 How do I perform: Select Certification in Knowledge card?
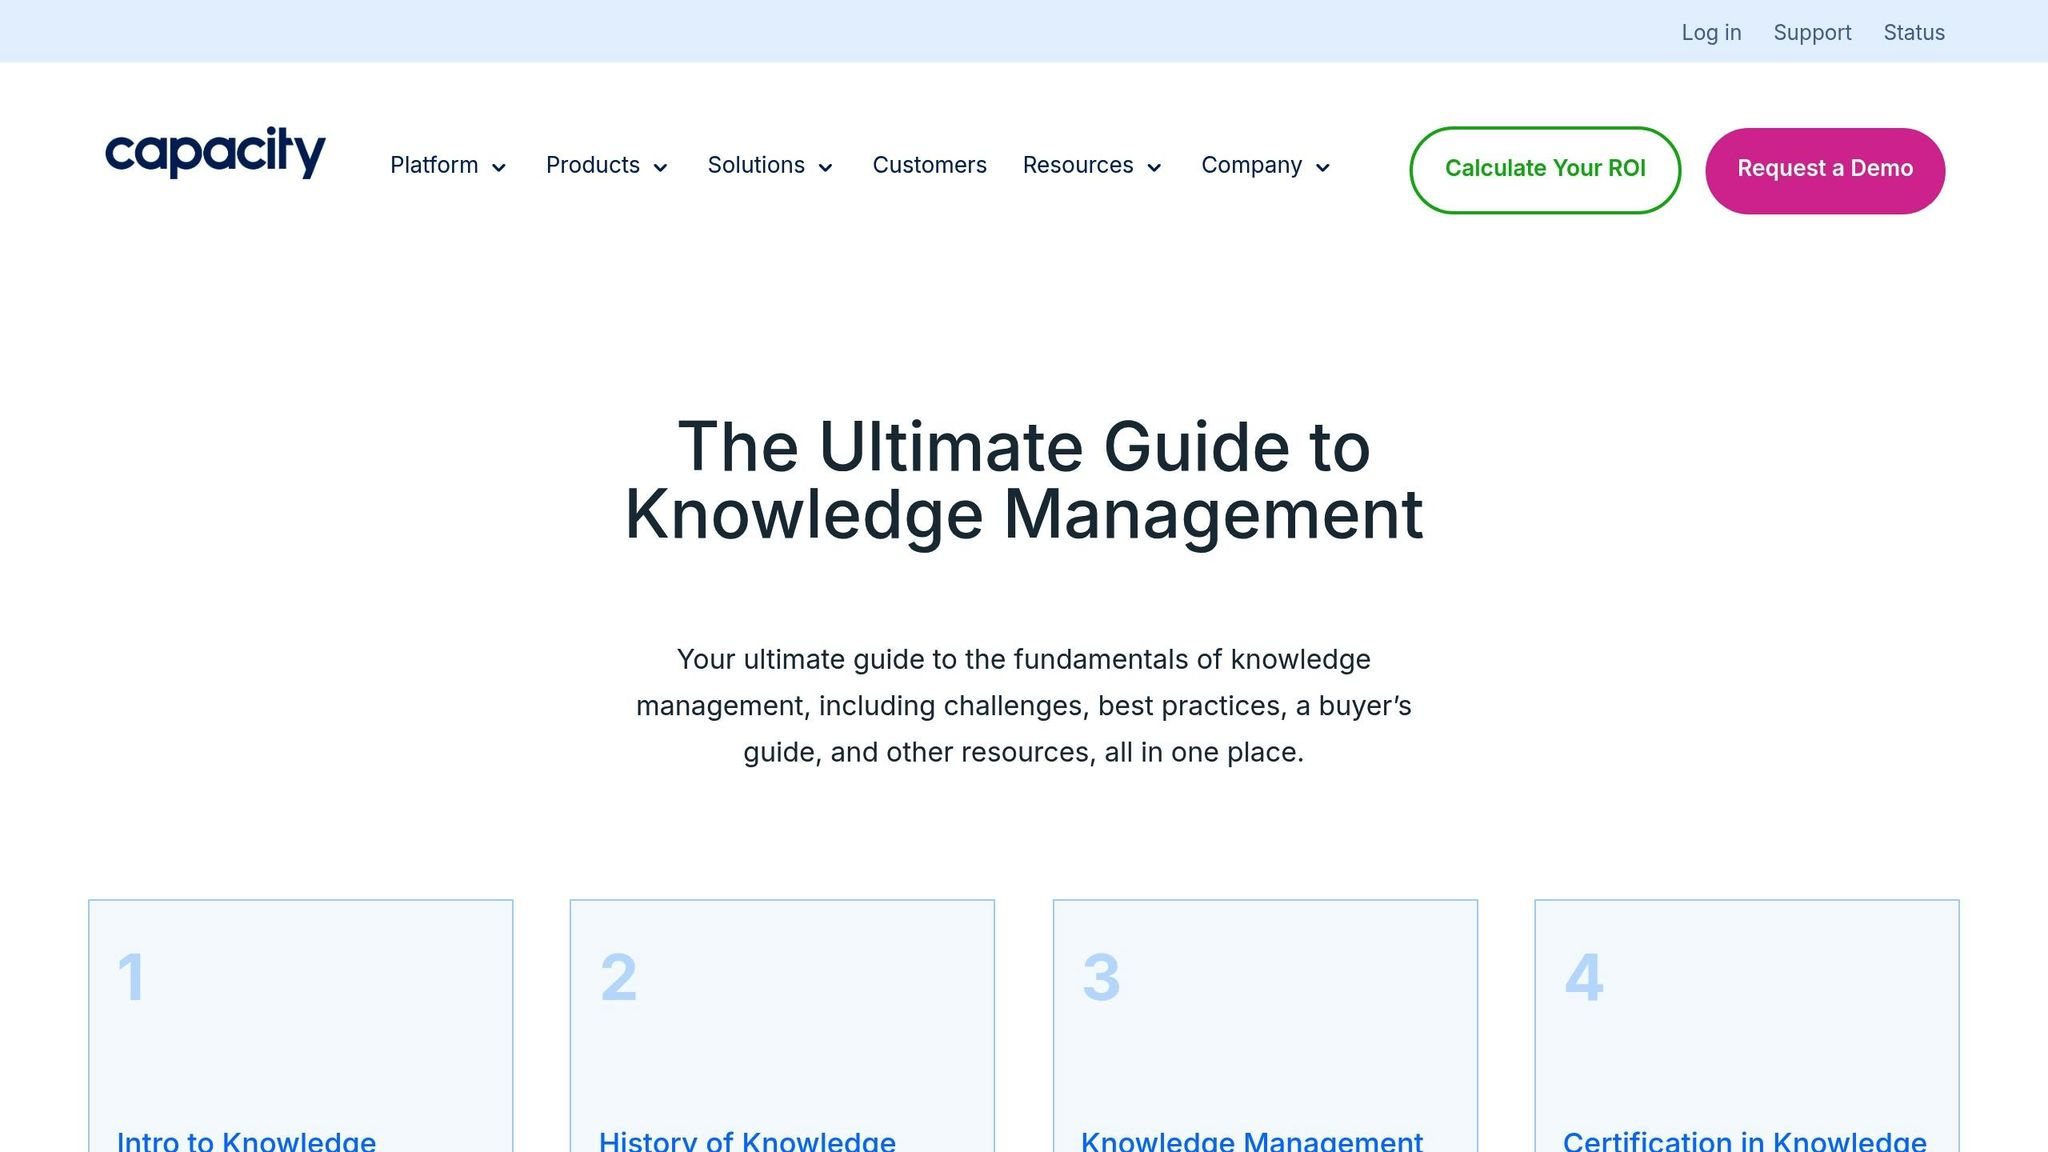pyautogui.click(x=1744, y=1140)
